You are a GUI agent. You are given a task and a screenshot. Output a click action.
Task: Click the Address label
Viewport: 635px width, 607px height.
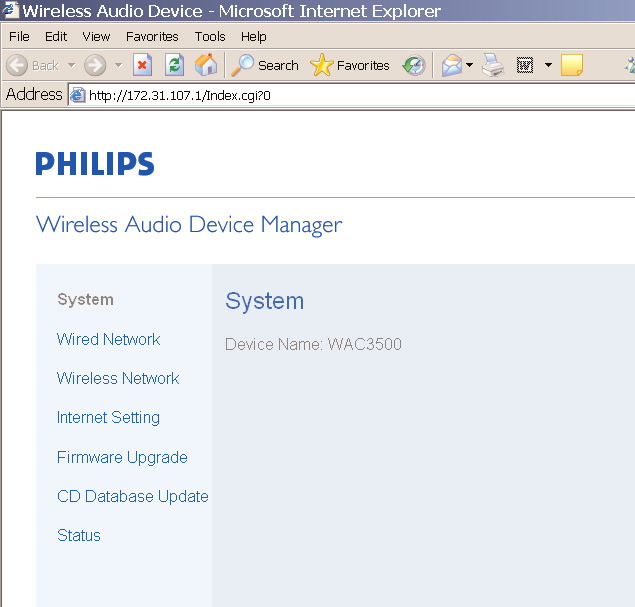pyautogui.click(x=34, y=94)
